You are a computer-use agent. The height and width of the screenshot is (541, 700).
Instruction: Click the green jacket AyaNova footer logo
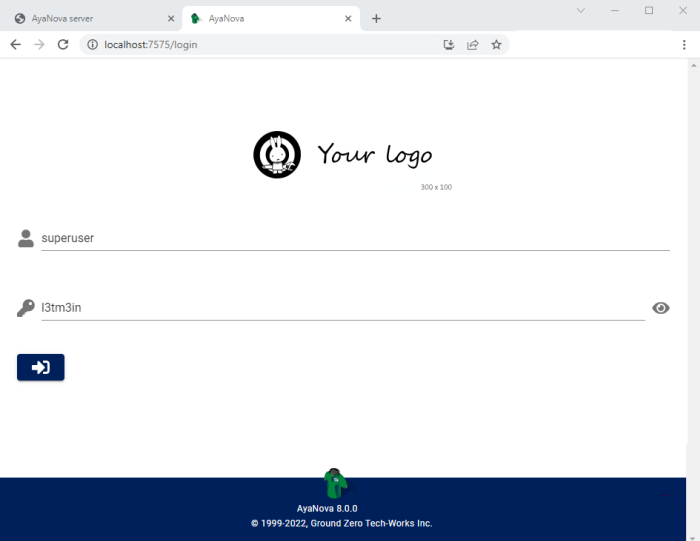pos(335,483)
